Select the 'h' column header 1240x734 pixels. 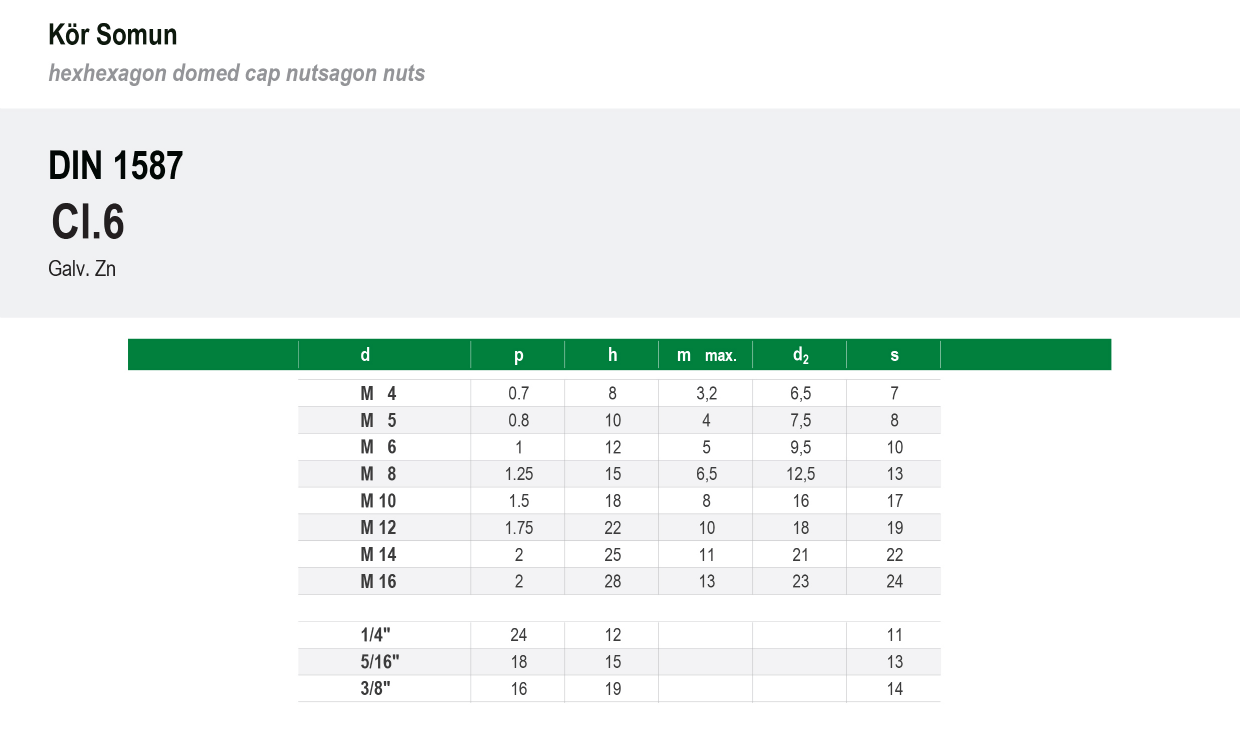tap(612, 355)
